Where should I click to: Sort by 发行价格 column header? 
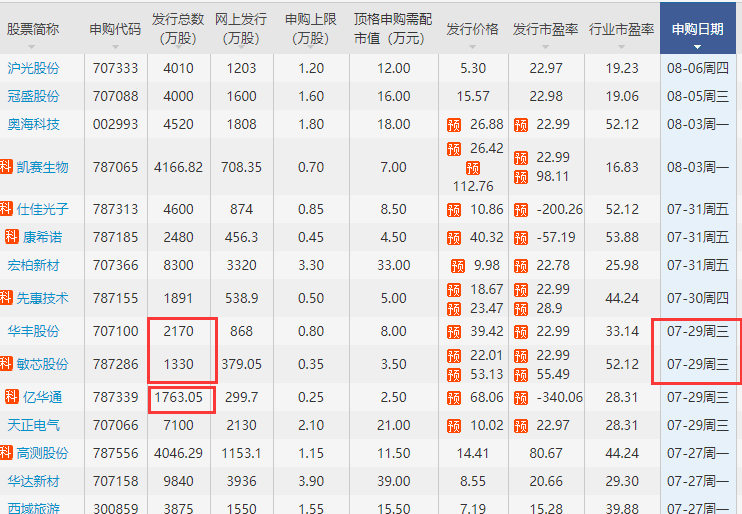[x=472, y=29]
